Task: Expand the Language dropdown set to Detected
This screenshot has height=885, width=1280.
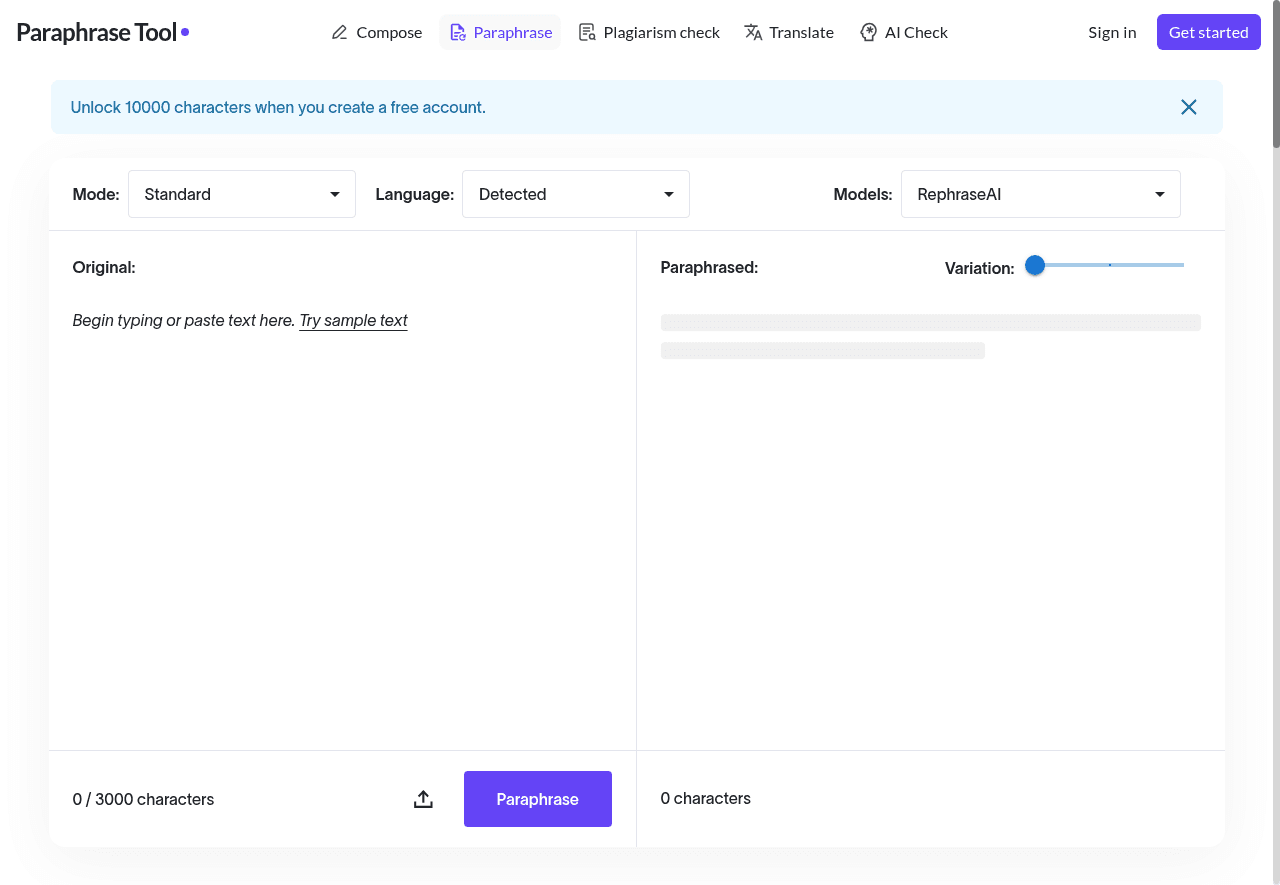Action: click(575, 194)
